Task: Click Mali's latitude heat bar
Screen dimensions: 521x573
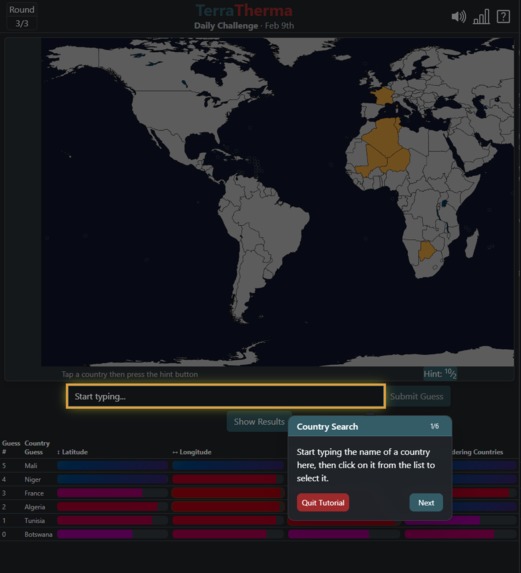Action: [113, 466]
